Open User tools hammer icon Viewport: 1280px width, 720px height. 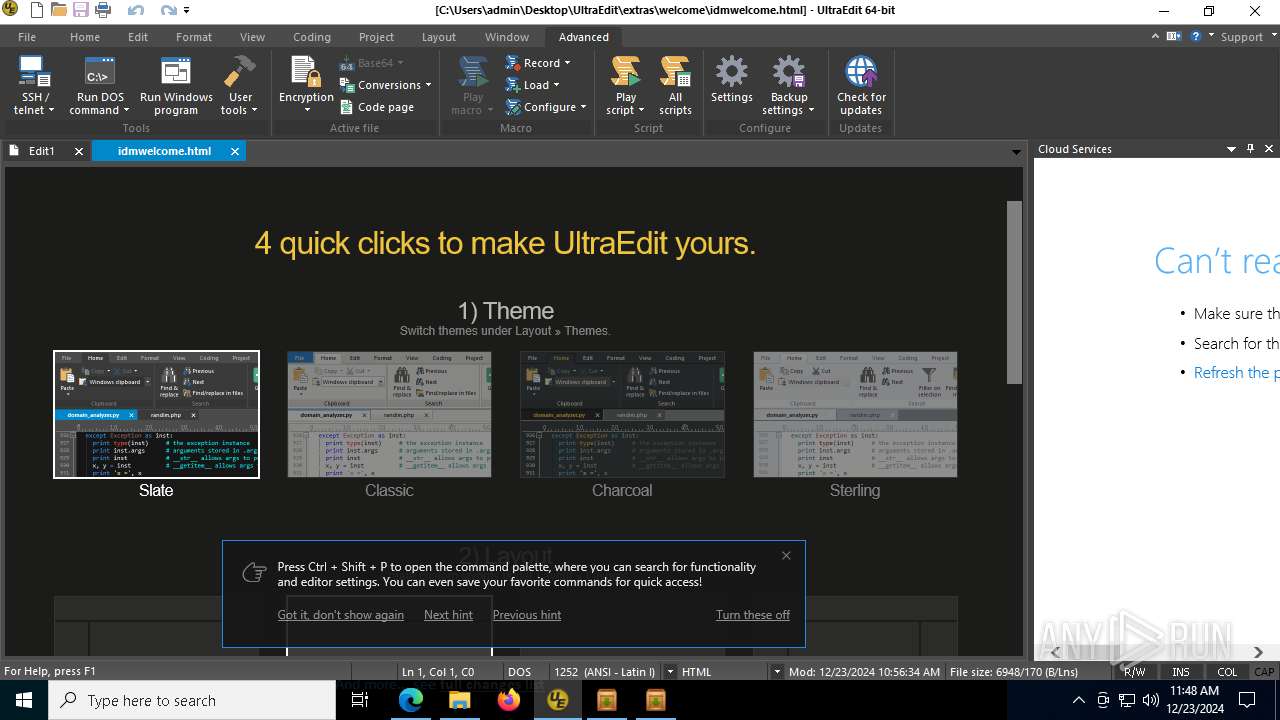(240, 86)
